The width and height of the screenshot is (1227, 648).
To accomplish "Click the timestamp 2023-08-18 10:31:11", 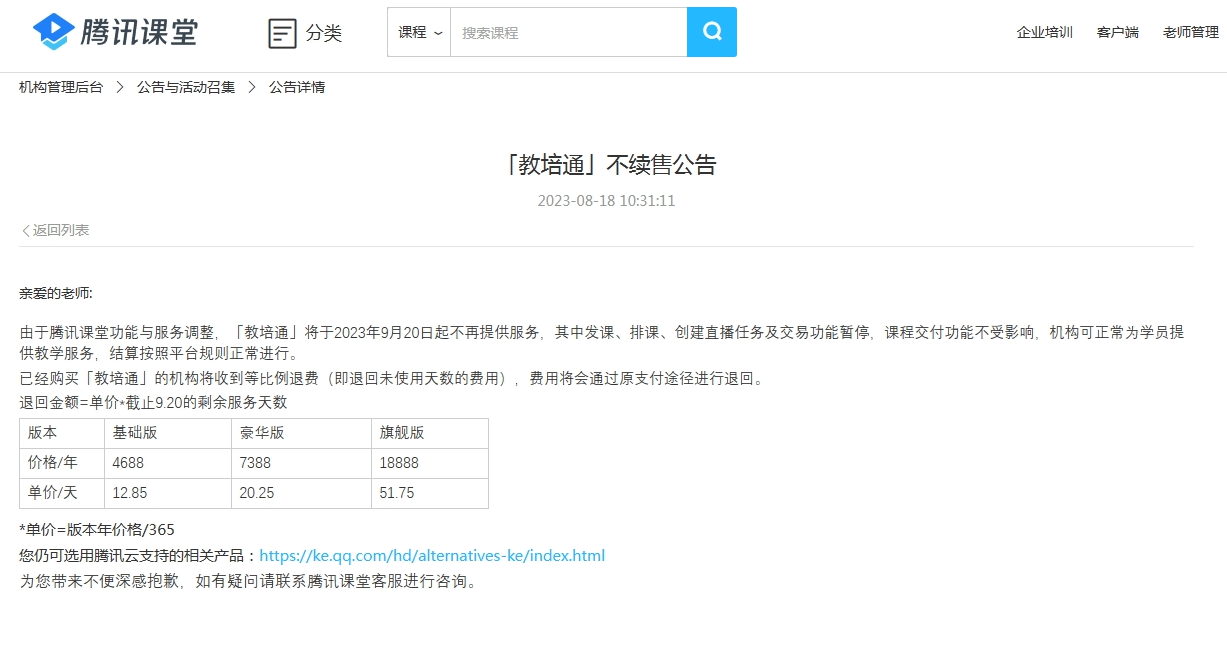I will click(606, 200).
